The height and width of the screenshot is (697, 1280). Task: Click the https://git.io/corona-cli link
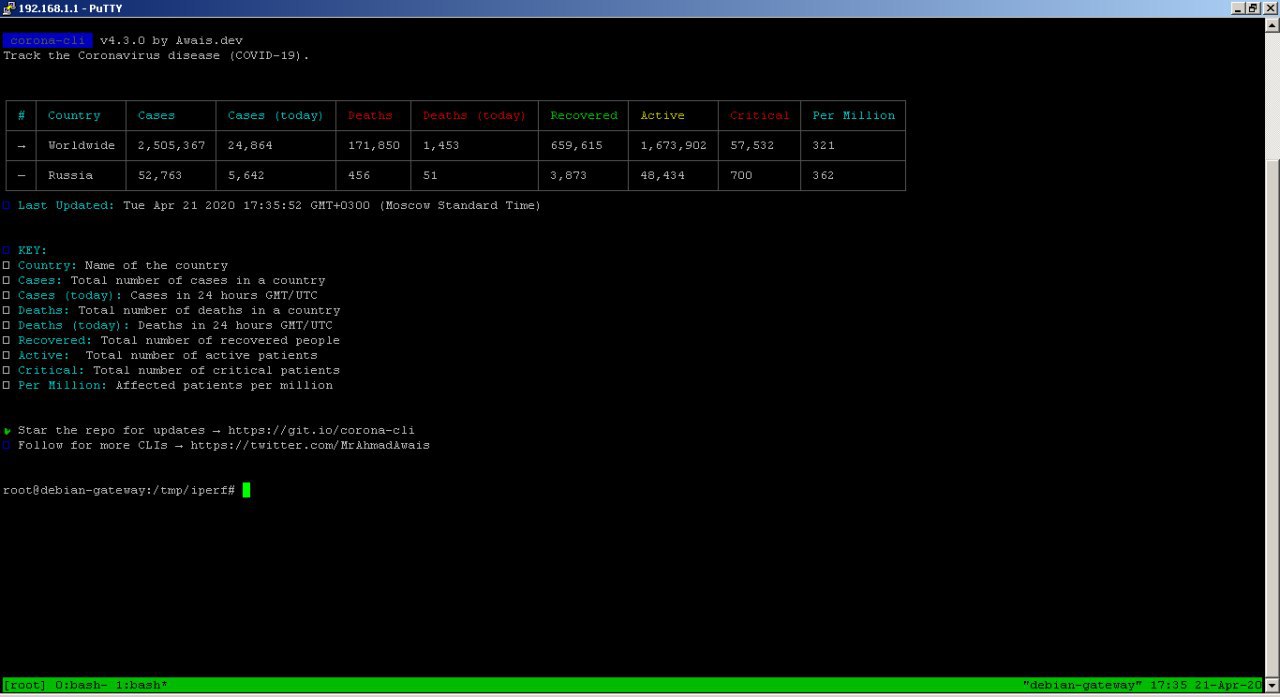click(x=321, y=431)
